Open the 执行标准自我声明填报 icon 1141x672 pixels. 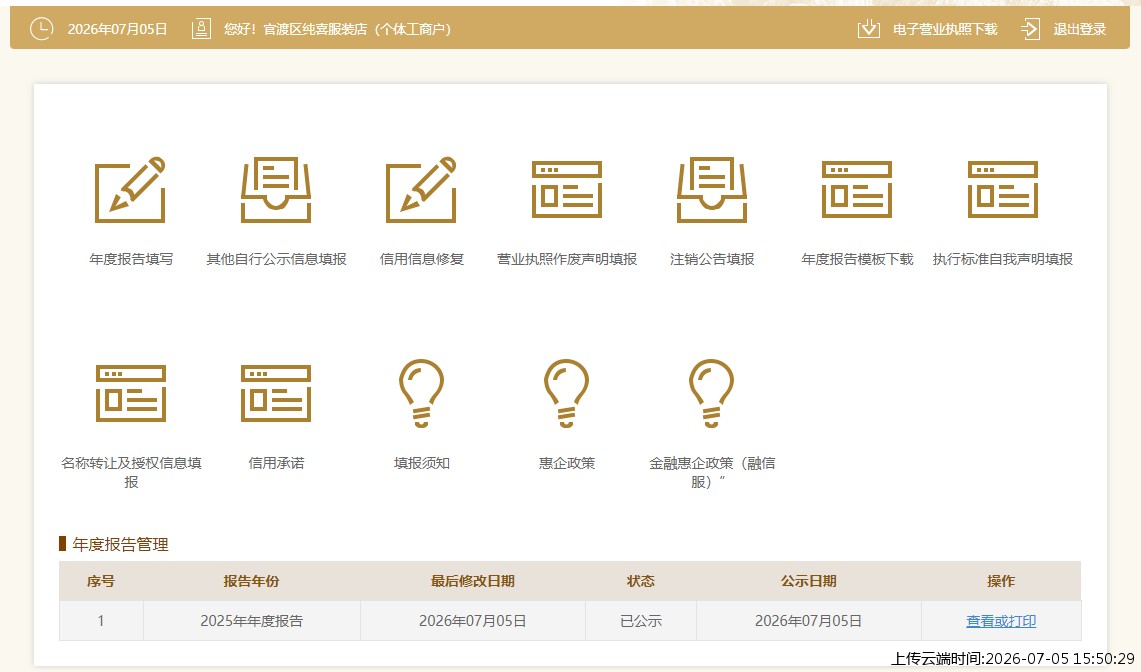click(x=1003, y=189)
